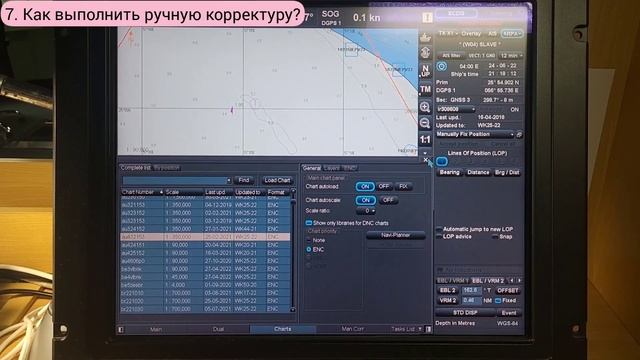
Task: Toggle the Fixed checkbox for VRM 2
Action: 498,301
